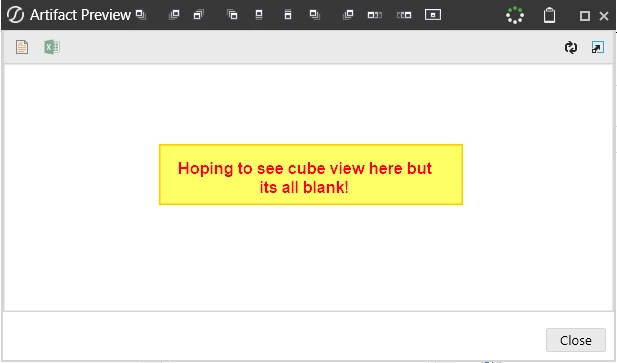Click the green dotted loading spinner icon
Image resolution: width=617 pixels, height=363 pixels.
click(x=515, y=15)
